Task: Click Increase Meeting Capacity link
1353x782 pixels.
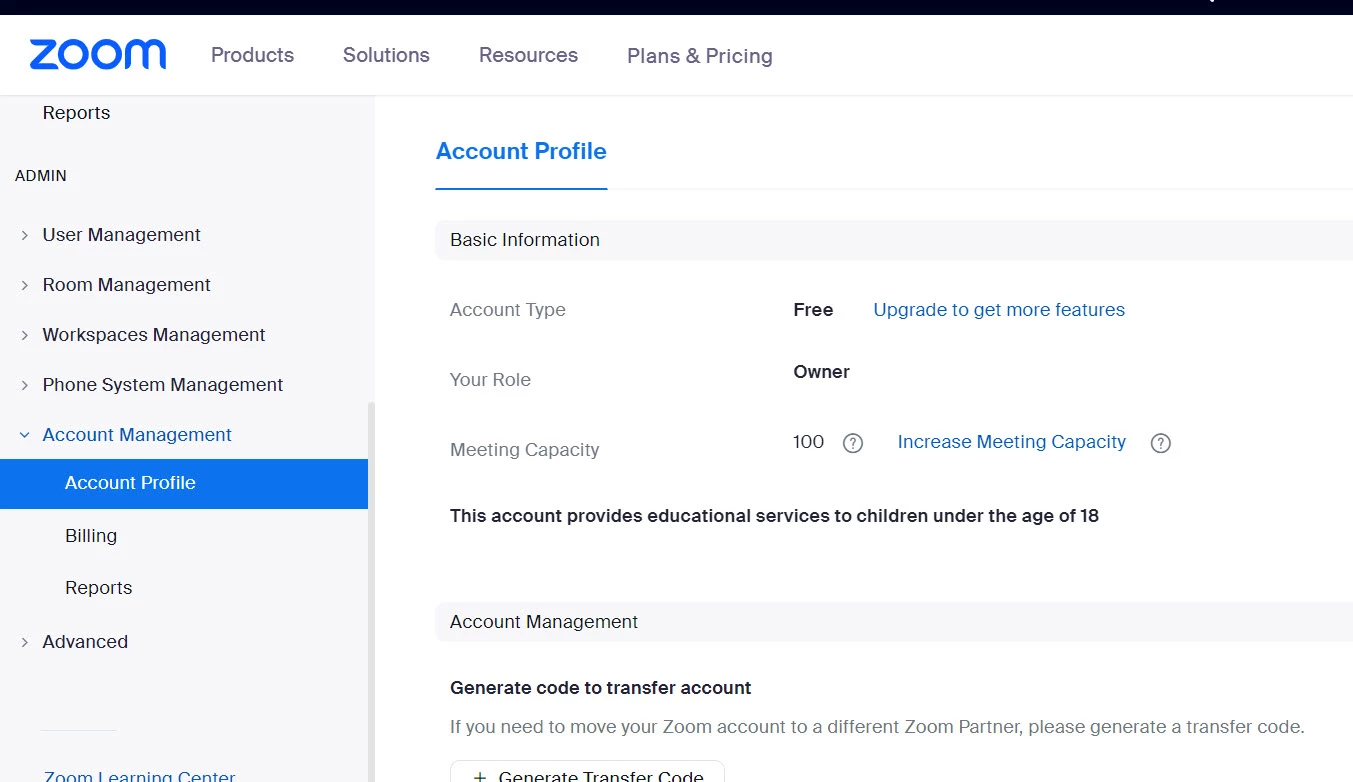Action: 1012,442
